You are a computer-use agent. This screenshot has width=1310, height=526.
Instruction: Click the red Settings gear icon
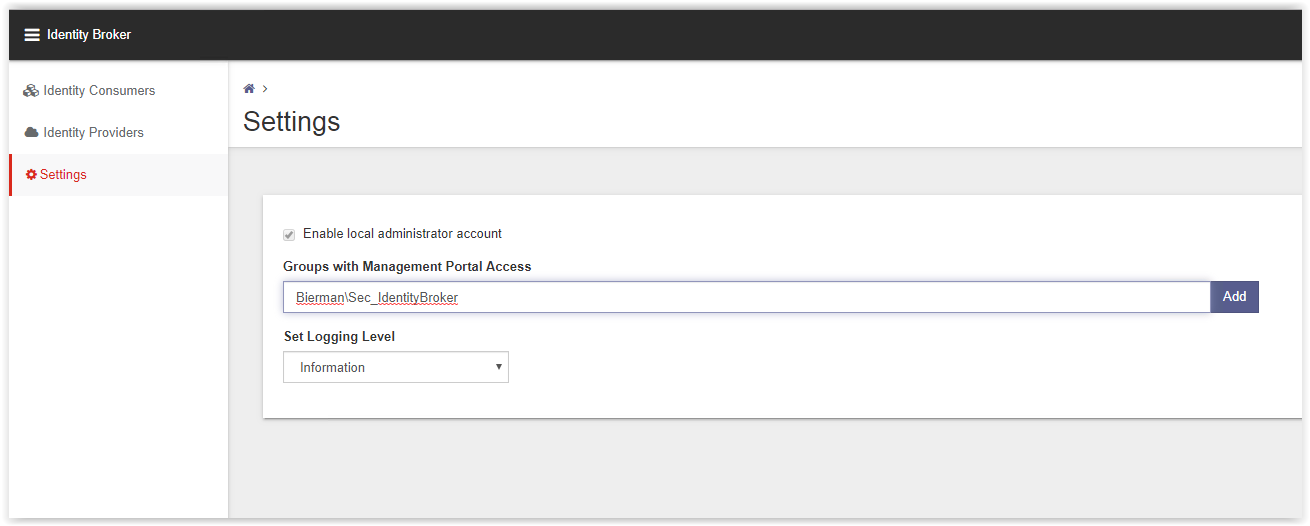click(x=31, y=174)
